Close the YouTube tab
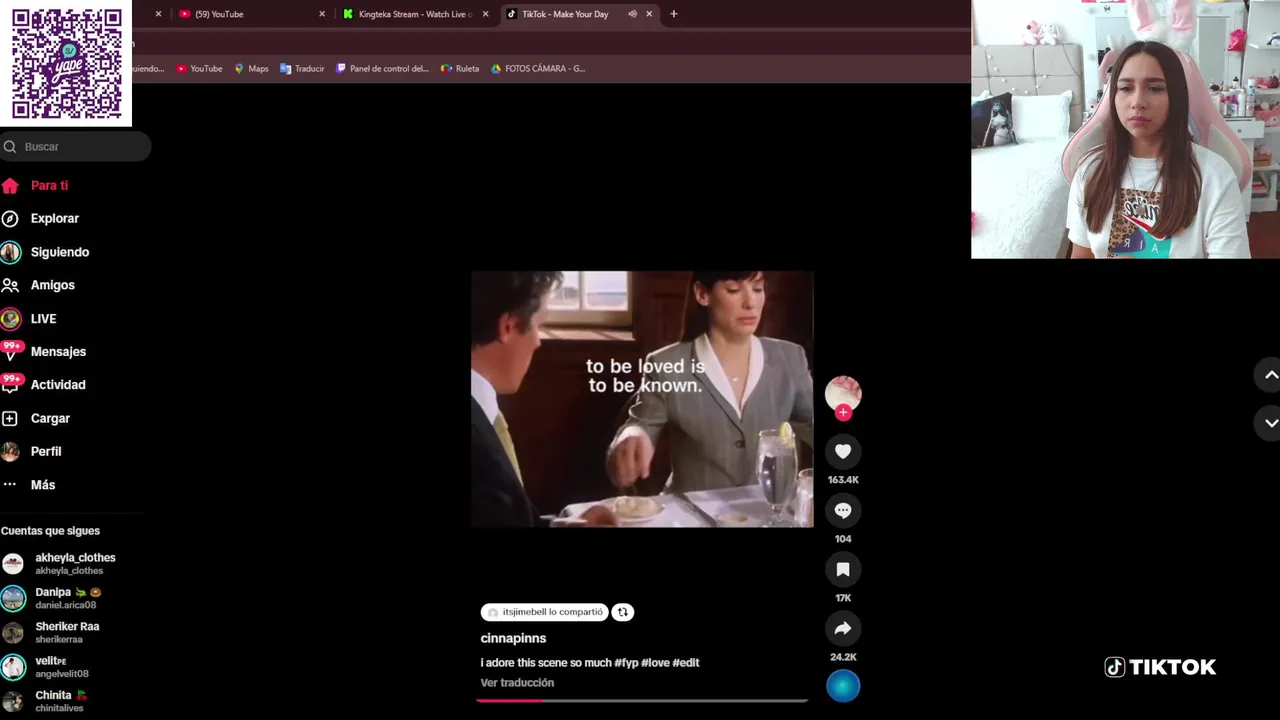Image resolution: width=1280 pixels, height=720 pixels. [x=322, y=14]
